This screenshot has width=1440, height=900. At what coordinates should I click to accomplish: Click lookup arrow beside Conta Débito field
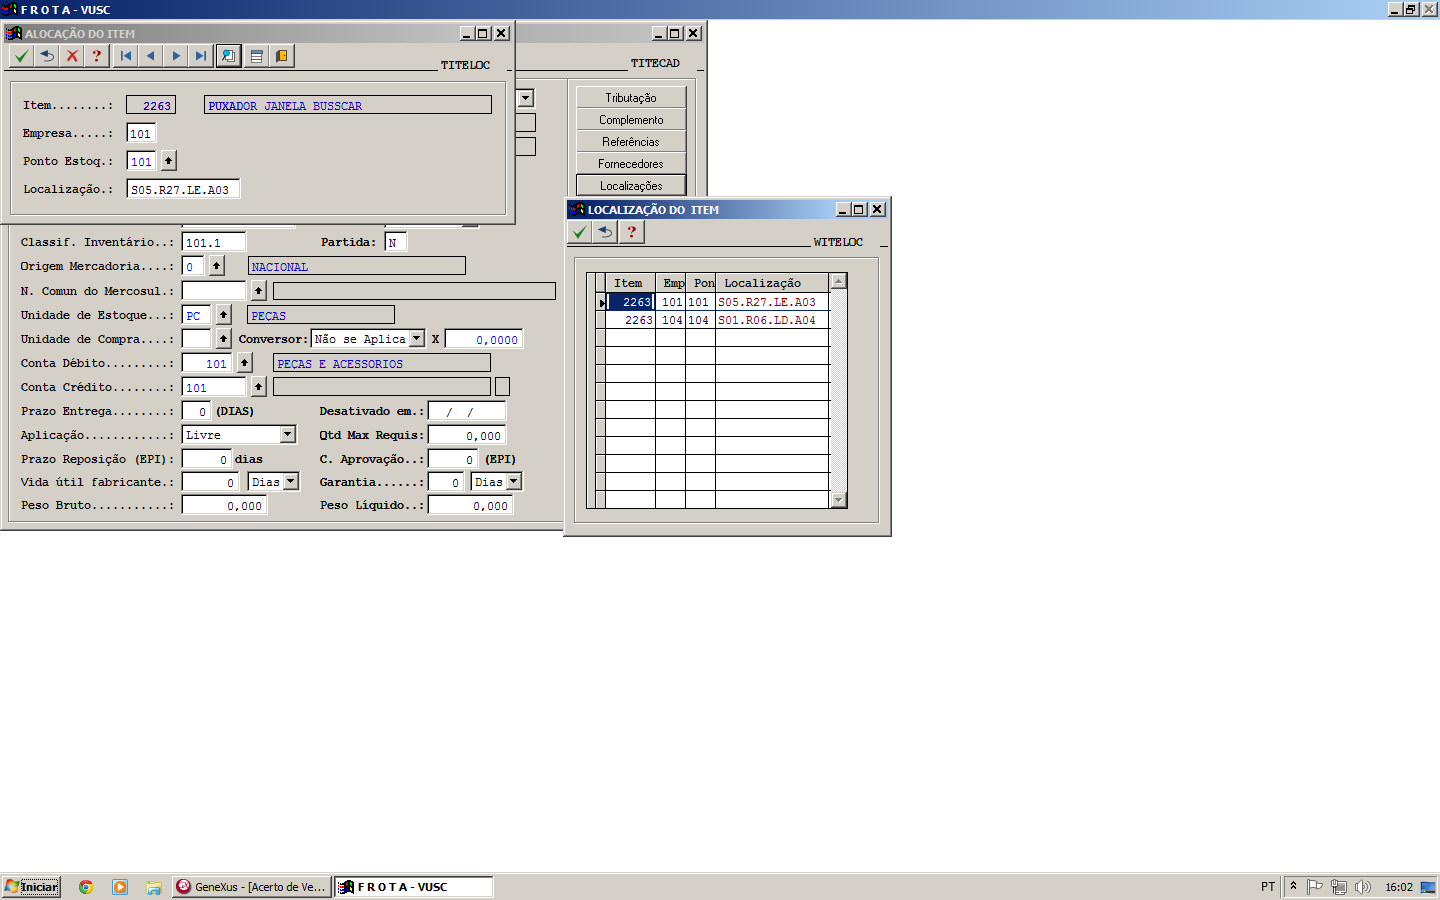(244, 363)
